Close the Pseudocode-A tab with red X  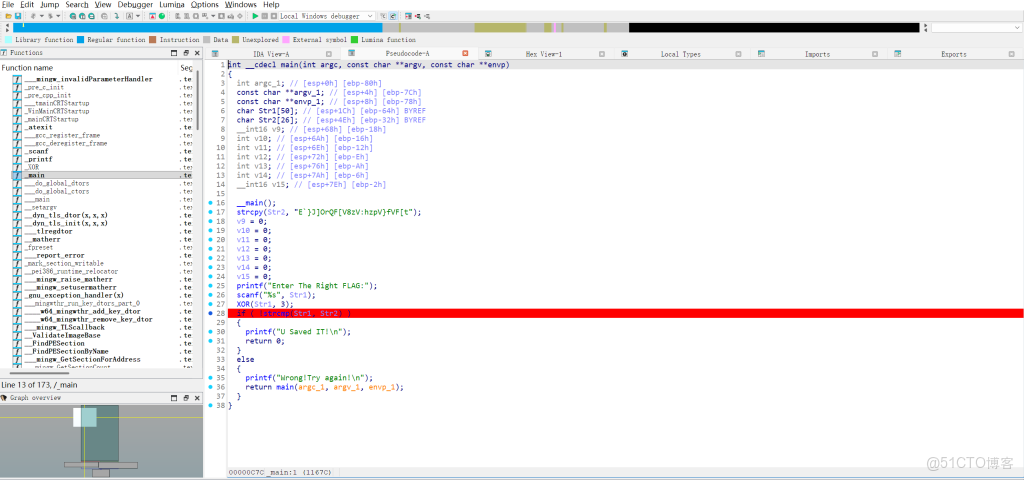[466, 54]
